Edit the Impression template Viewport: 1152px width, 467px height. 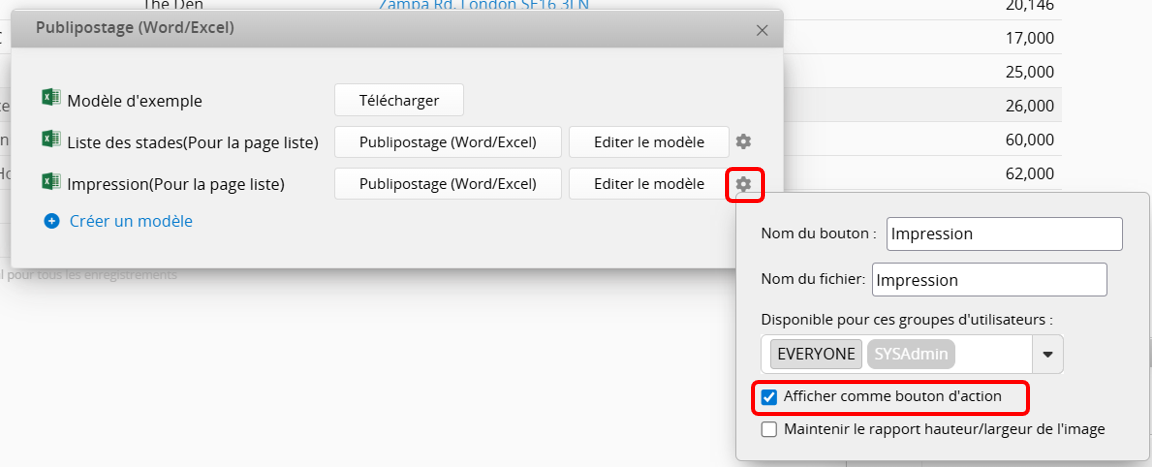[x=648, y=184]
